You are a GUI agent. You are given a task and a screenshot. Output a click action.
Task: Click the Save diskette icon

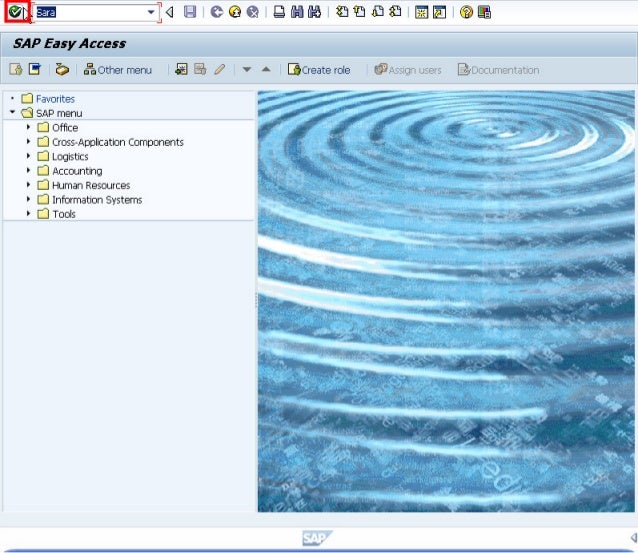pyautogui.click(x=190, y=12)
